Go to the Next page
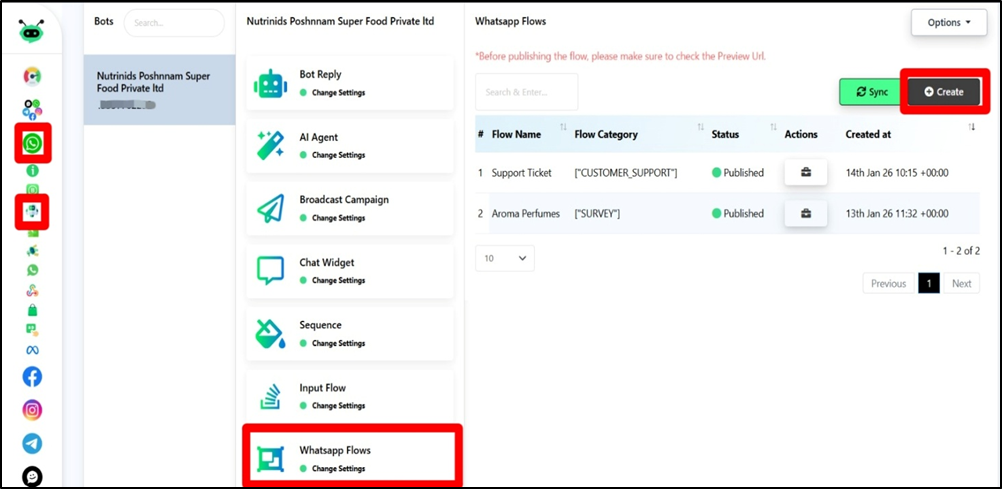1002x489 pixels. click(960, 283)
